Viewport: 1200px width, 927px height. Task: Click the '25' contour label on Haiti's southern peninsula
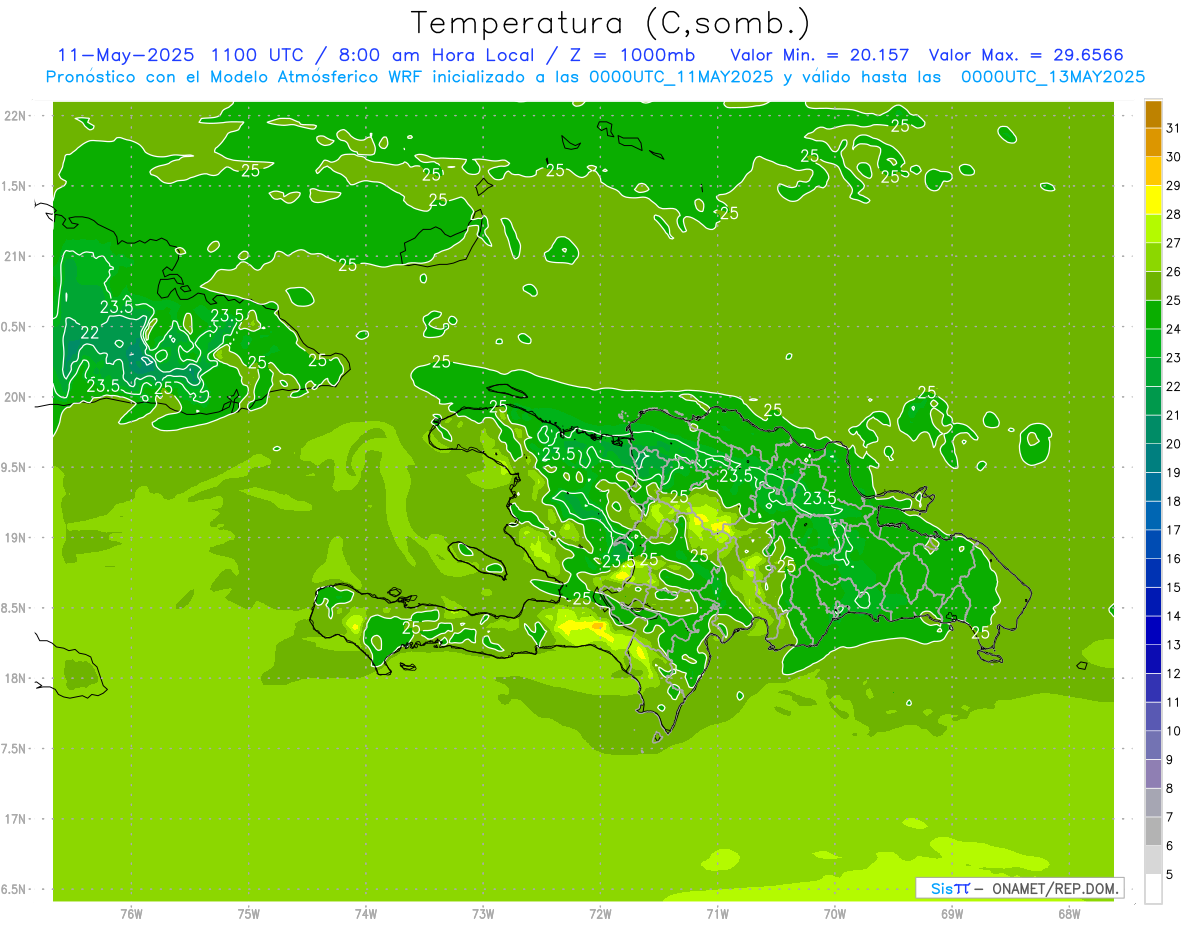[x=410, y=628]
